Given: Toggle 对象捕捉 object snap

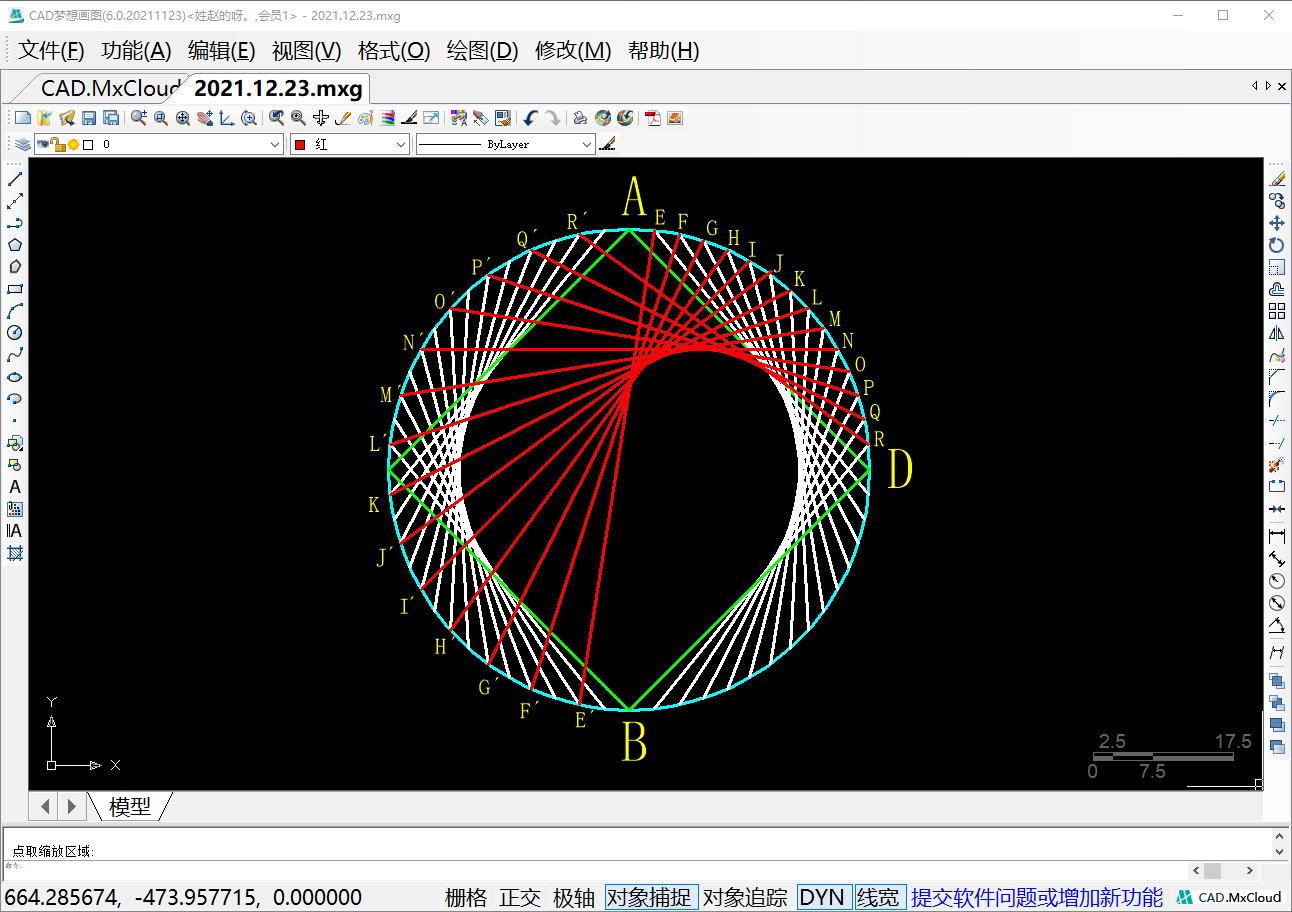Looking at the screenshot, I should click(650, 897).
